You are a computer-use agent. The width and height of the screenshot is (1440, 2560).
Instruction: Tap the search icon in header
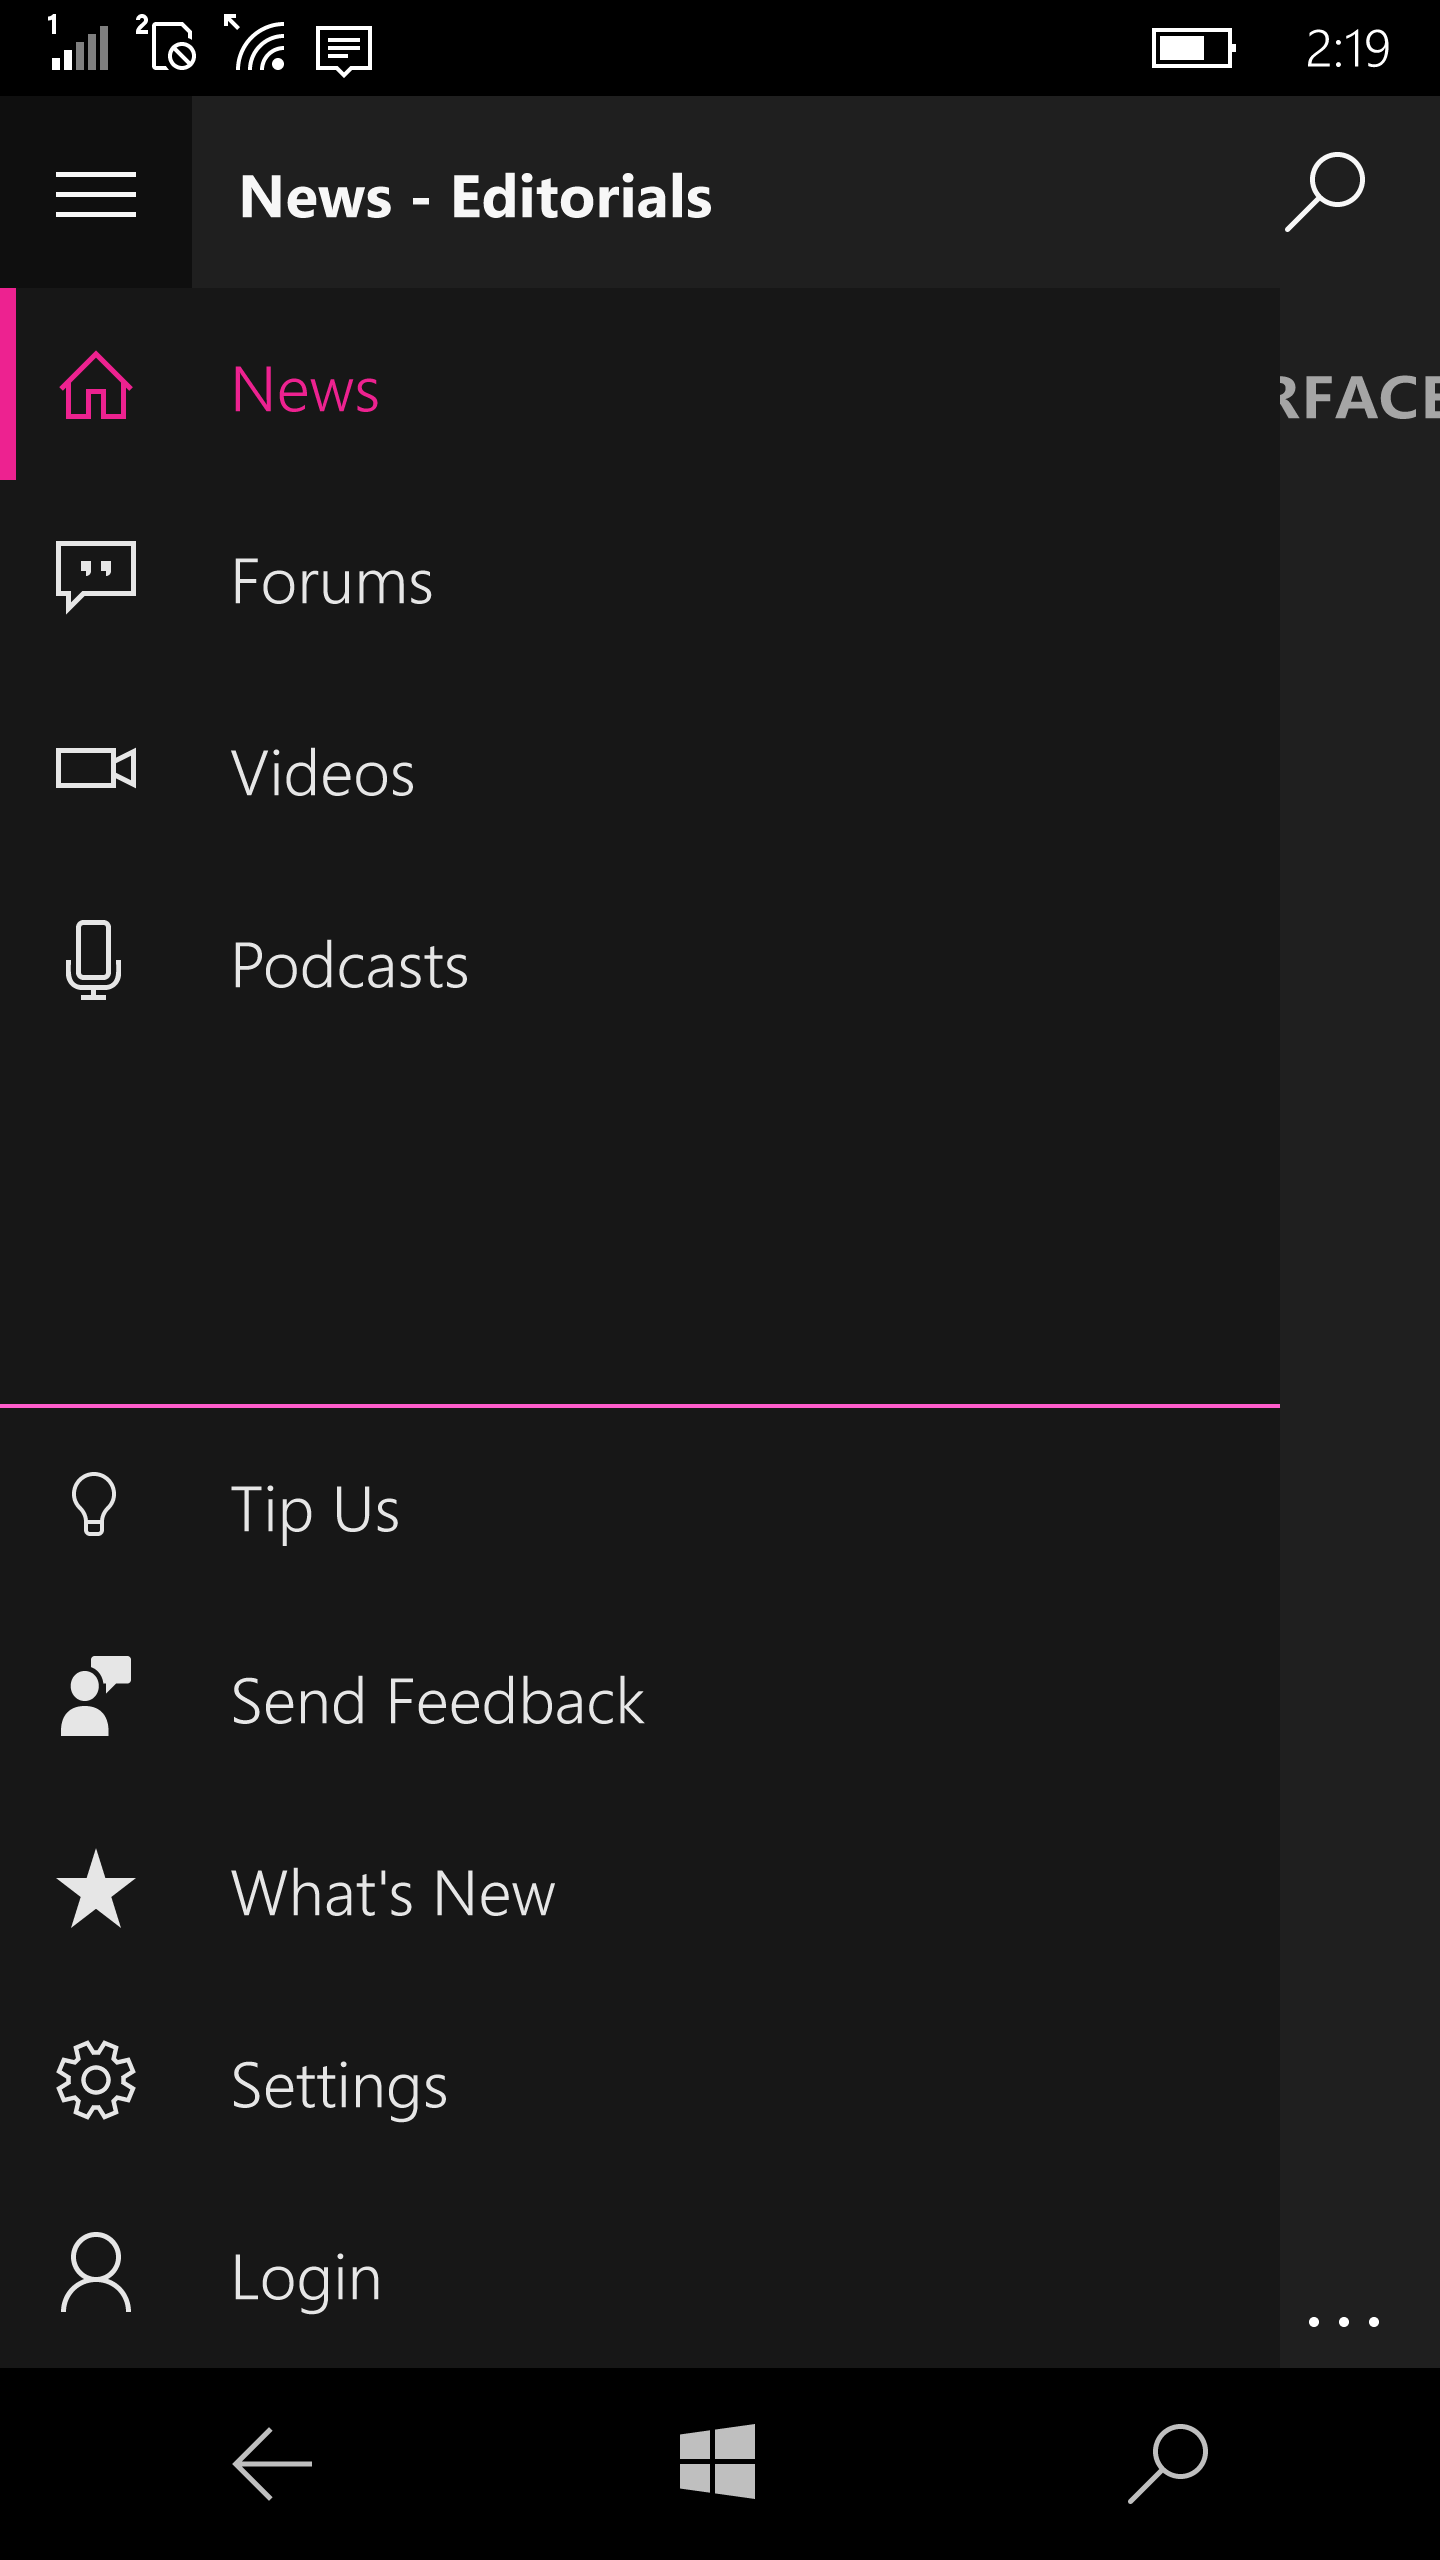pos(1324,192)
